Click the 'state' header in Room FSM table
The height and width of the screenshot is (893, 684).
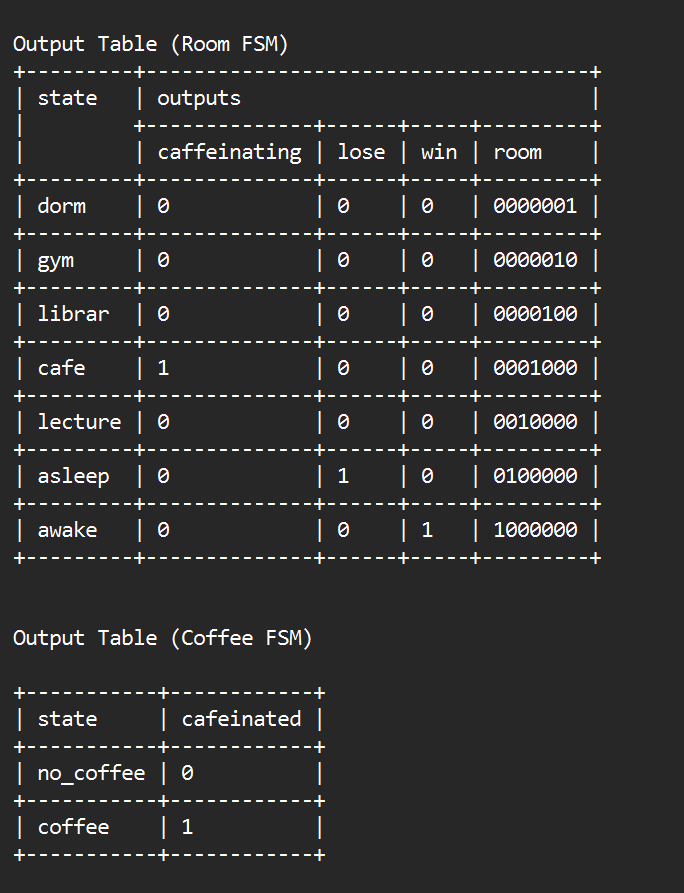[67, 99]
